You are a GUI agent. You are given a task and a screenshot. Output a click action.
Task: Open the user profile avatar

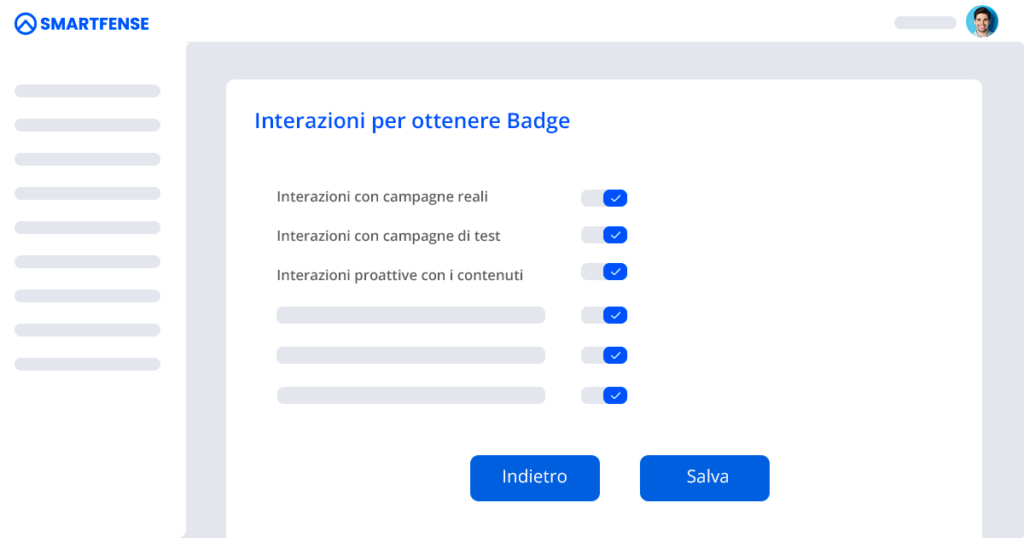pyautogui.click(x=982, y=22)
